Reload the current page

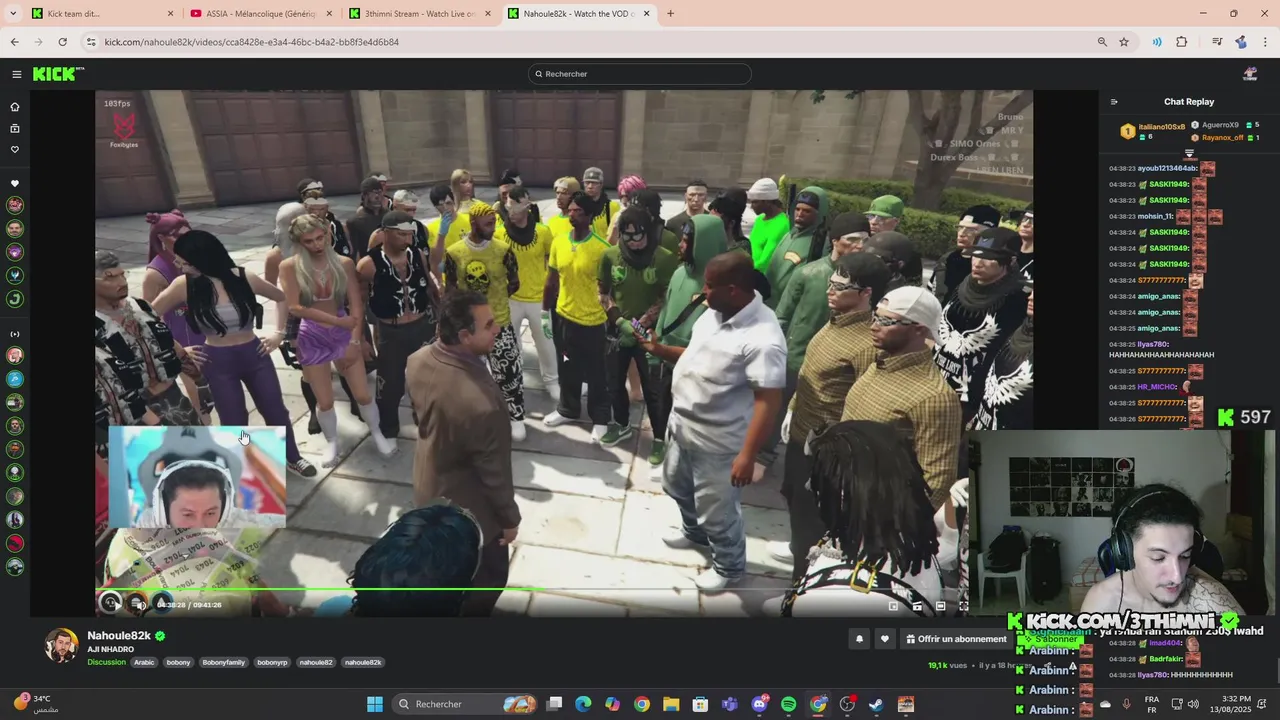(62, 42)
